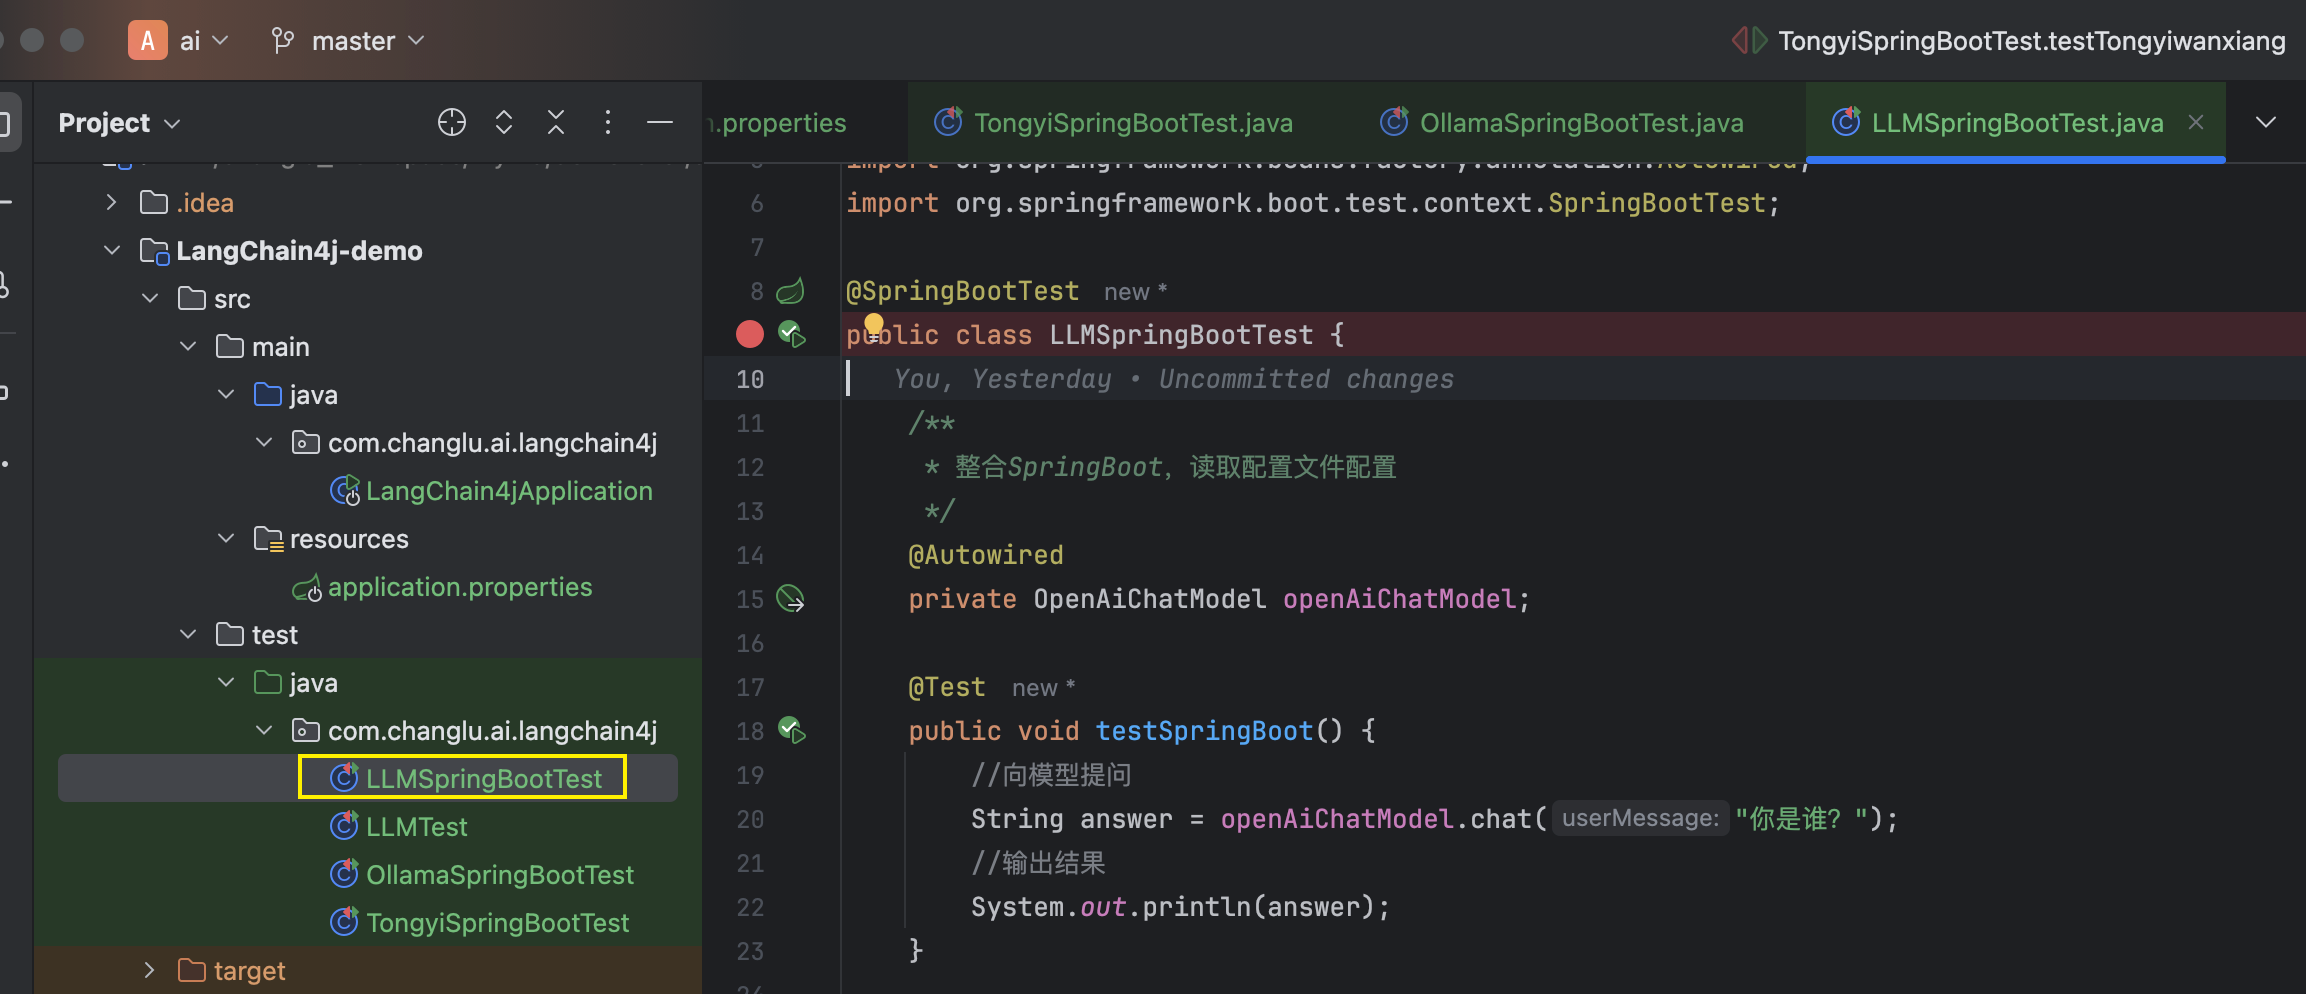Close the LLMSpringBootTest.java tab
The width and height of the screenshot is (2306, 994).
pyautogui.click(x=2196, y=122)
